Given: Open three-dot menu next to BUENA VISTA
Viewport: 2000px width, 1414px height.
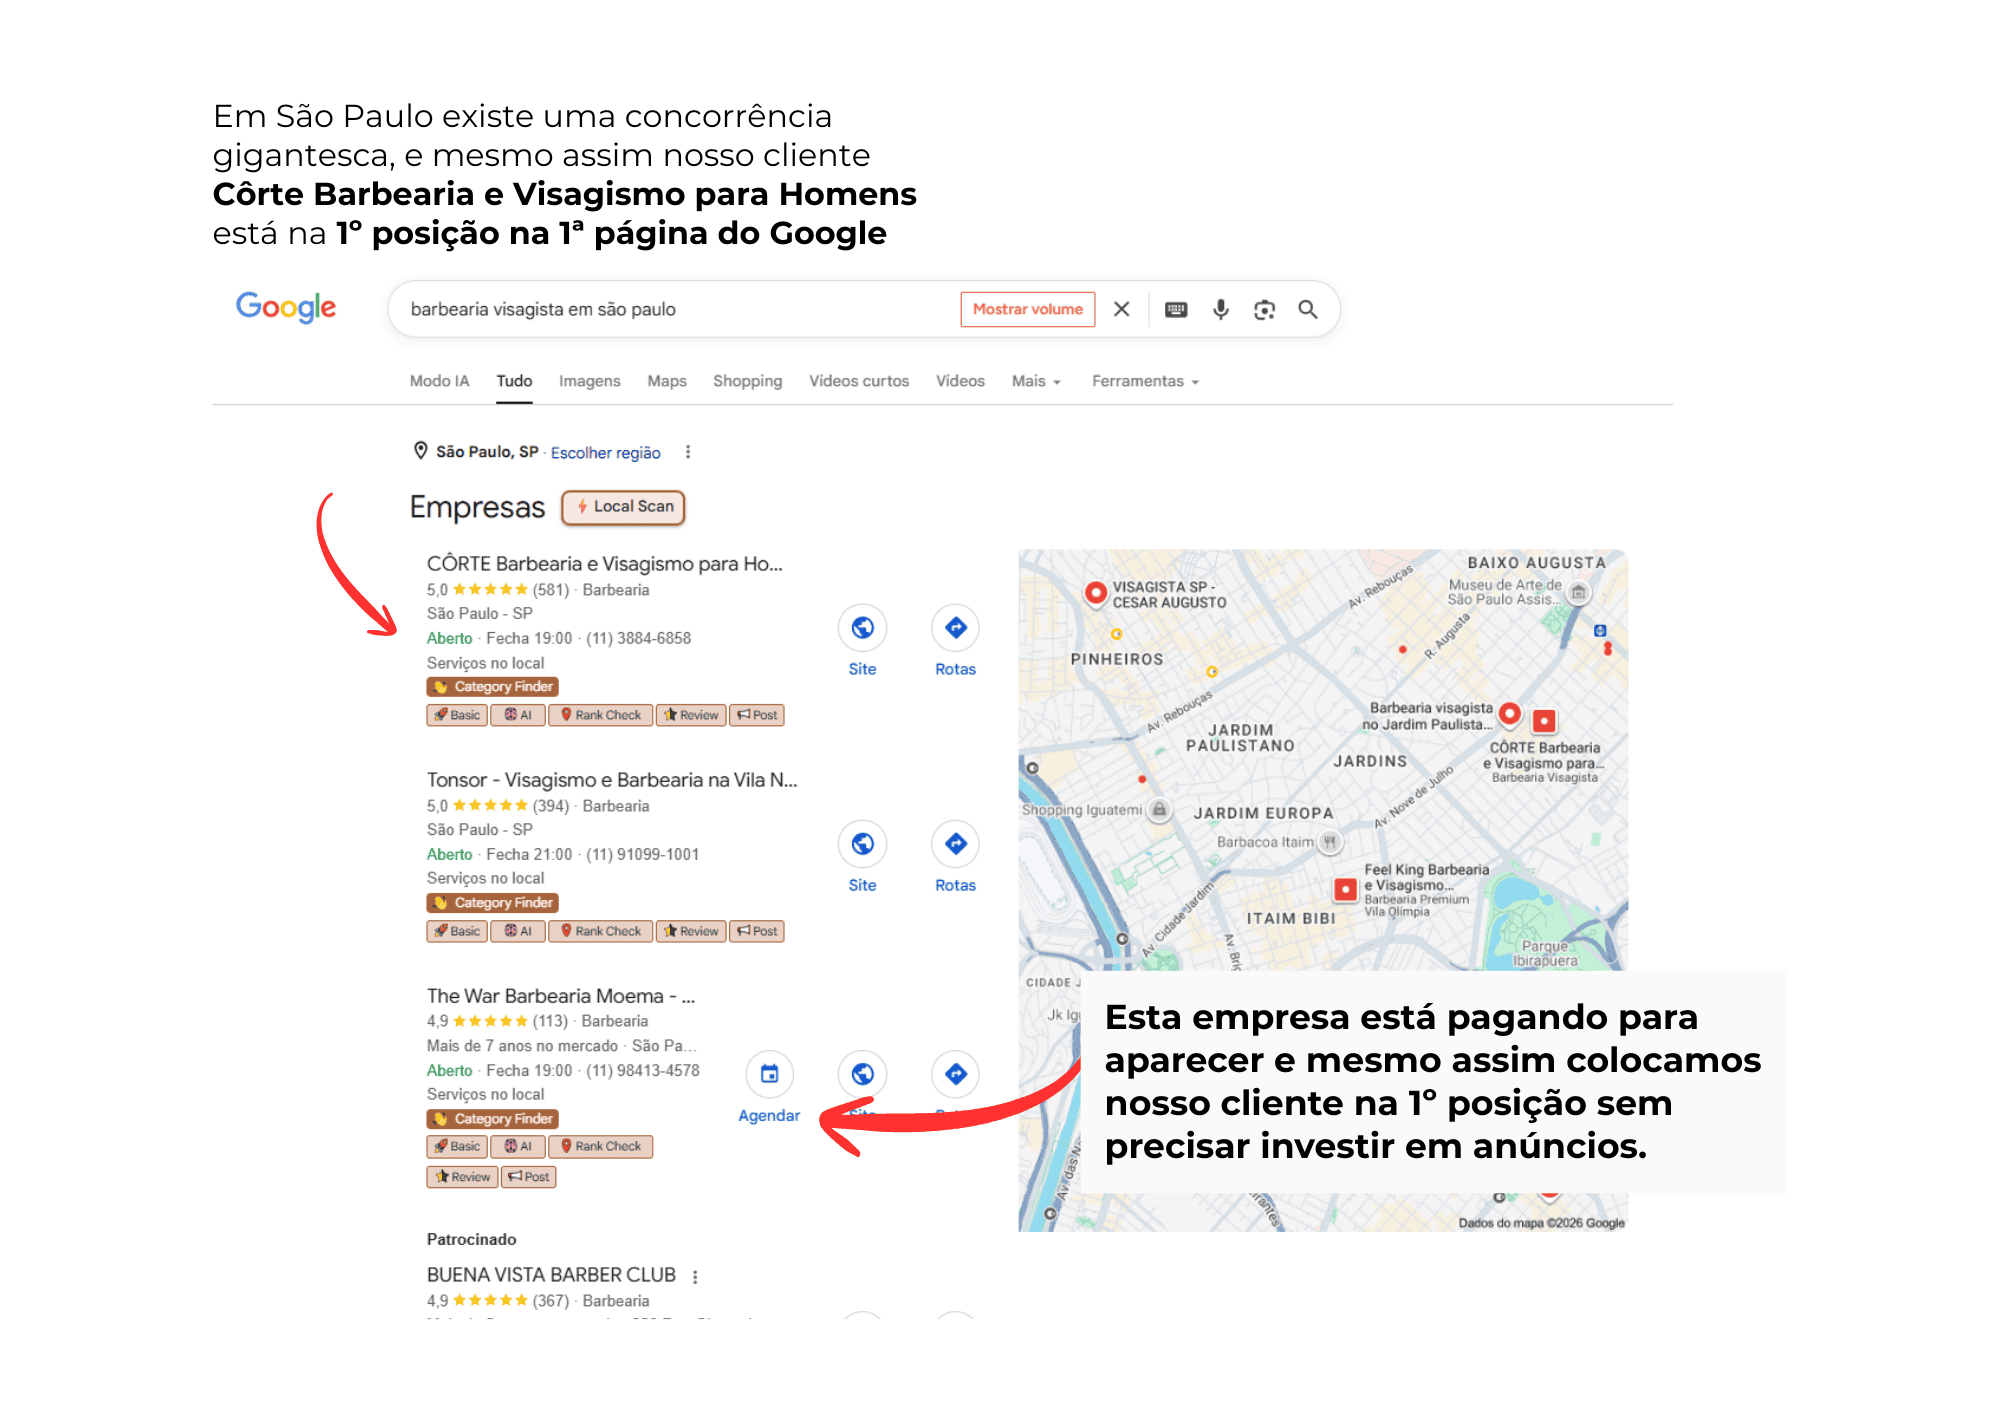Looking at the screenshot, I should click(695, 1276).
